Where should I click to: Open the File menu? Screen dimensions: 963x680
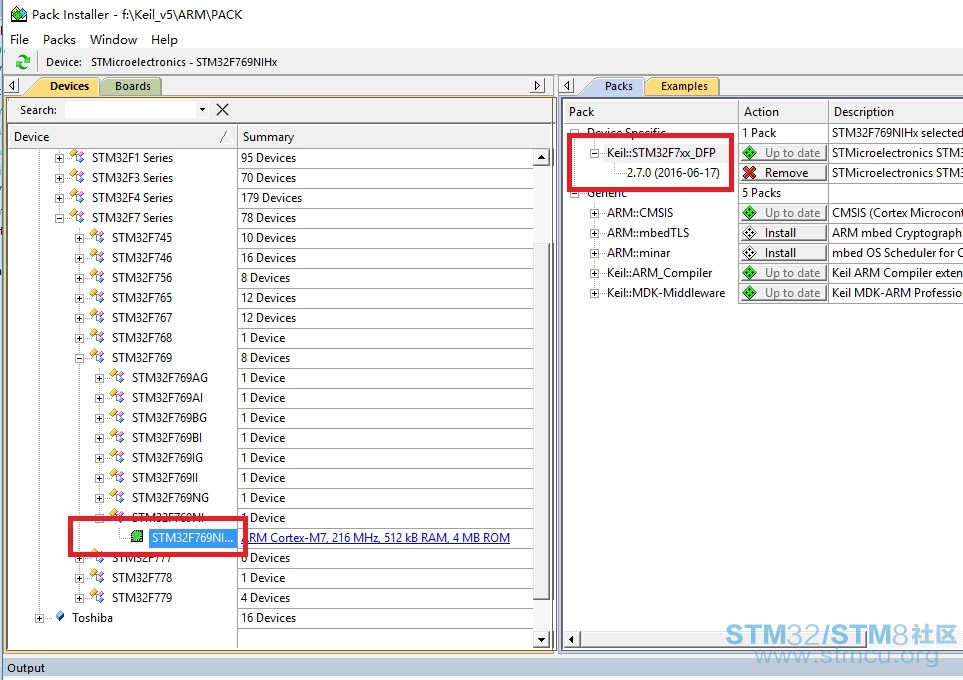pyautogui.click(x=19, y=39)
